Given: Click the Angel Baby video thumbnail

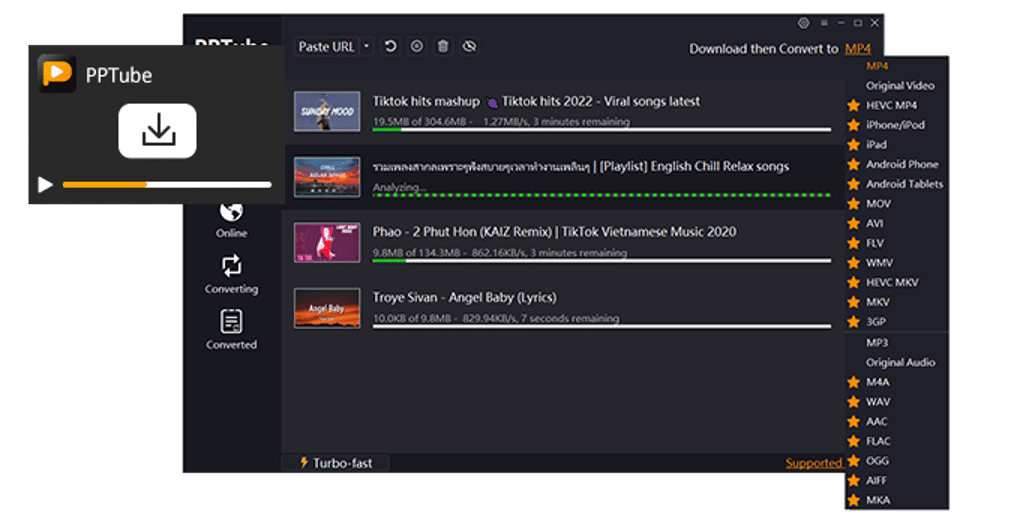Looking at the screenshot, I should [x=327, y=308].
